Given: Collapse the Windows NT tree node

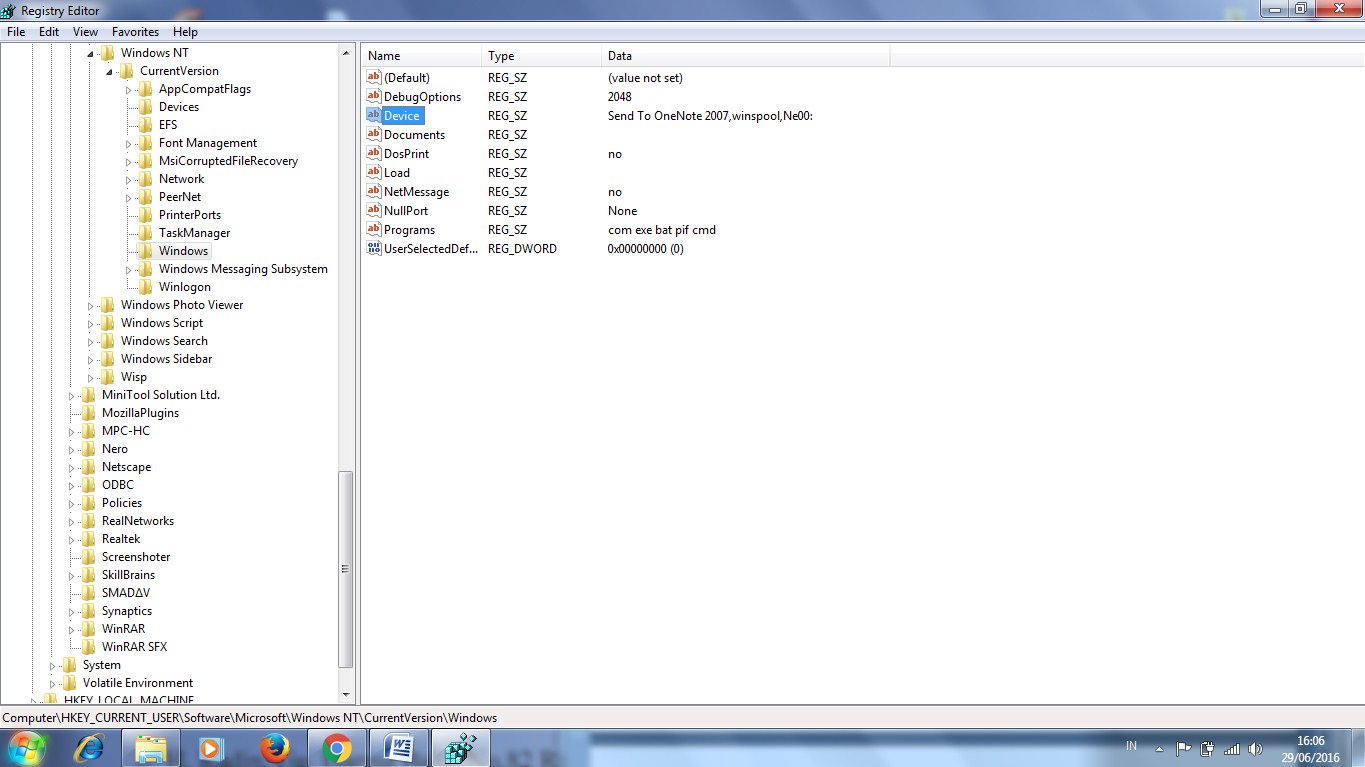Looking at the screenshot, I should point(89,54).
